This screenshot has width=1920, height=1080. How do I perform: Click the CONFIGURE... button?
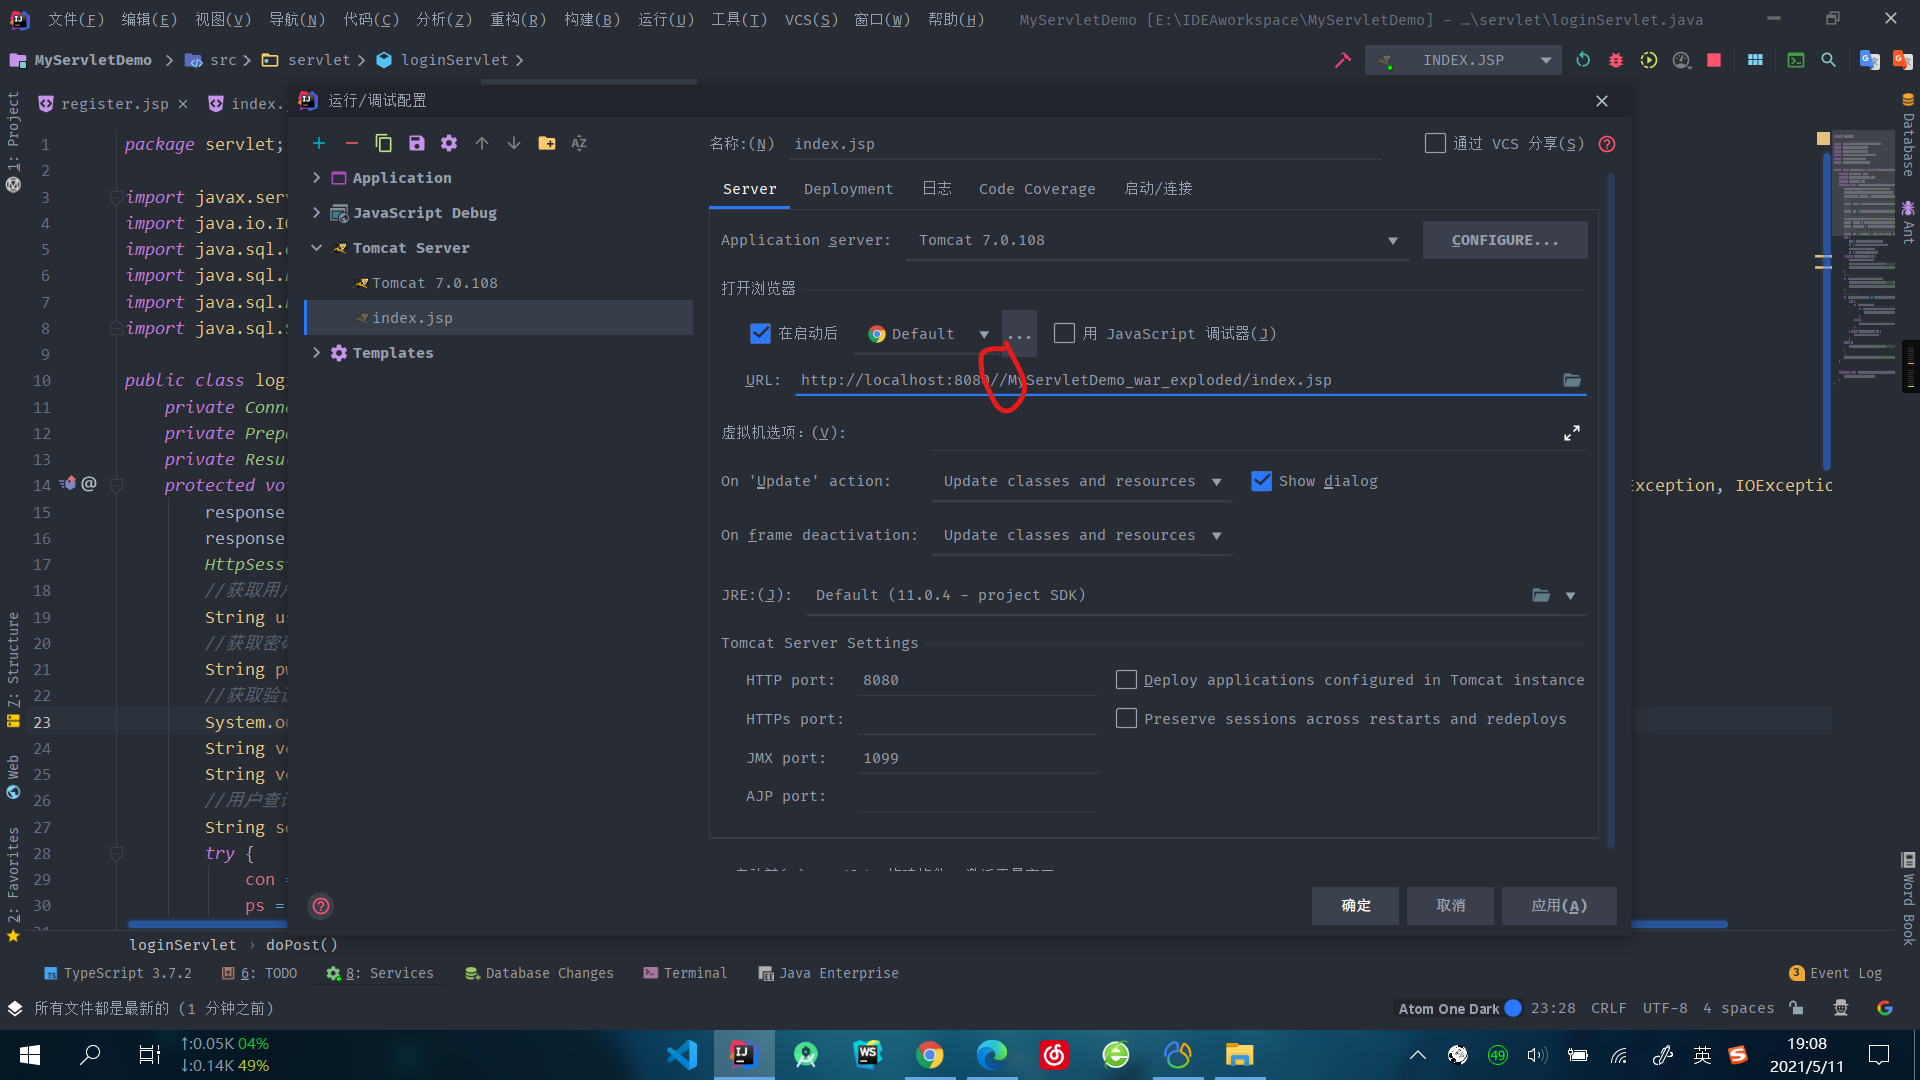click(1504, 240)
